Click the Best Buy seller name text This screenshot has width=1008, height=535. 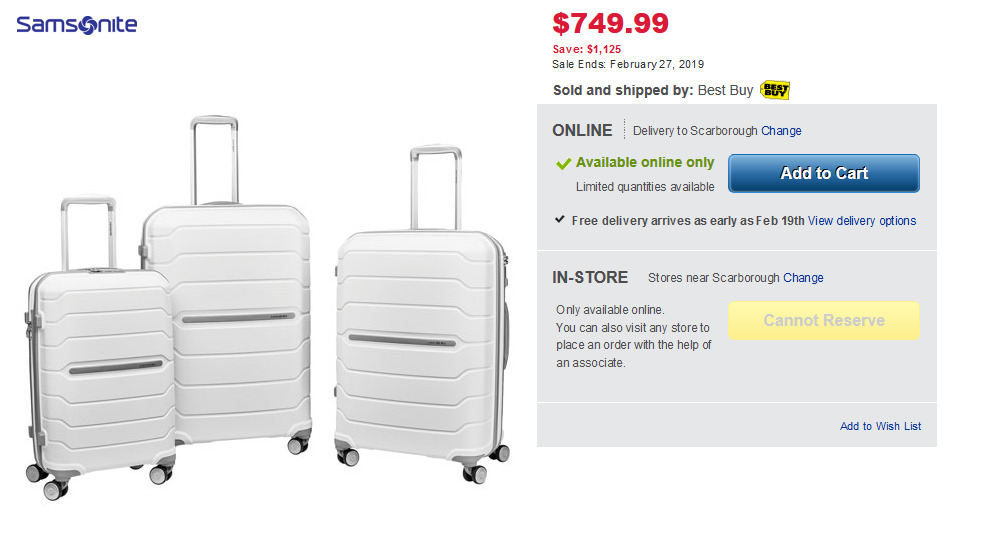click(725, 90)
